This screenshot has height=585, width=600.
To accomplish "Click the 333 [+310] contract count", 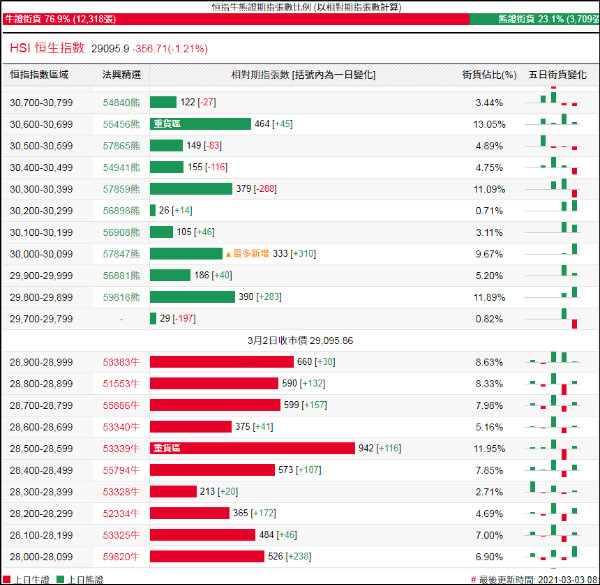I will (x=294, y=254).
